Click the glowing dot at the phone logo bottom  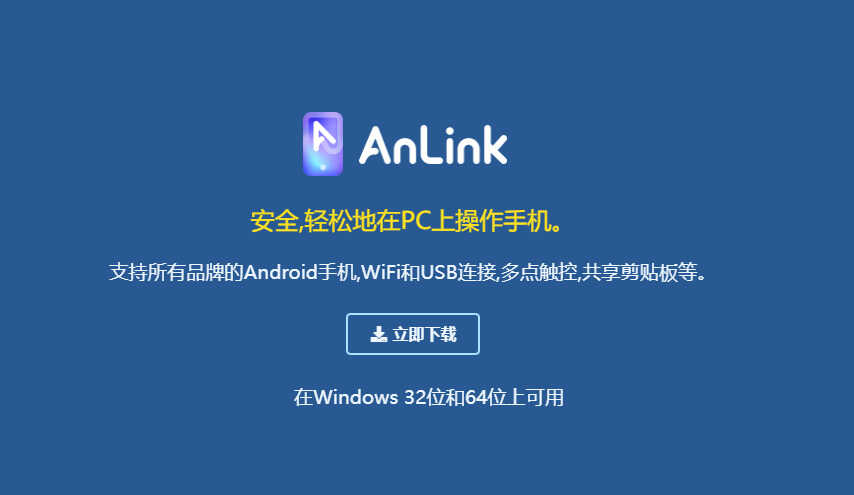pos(323,167)
